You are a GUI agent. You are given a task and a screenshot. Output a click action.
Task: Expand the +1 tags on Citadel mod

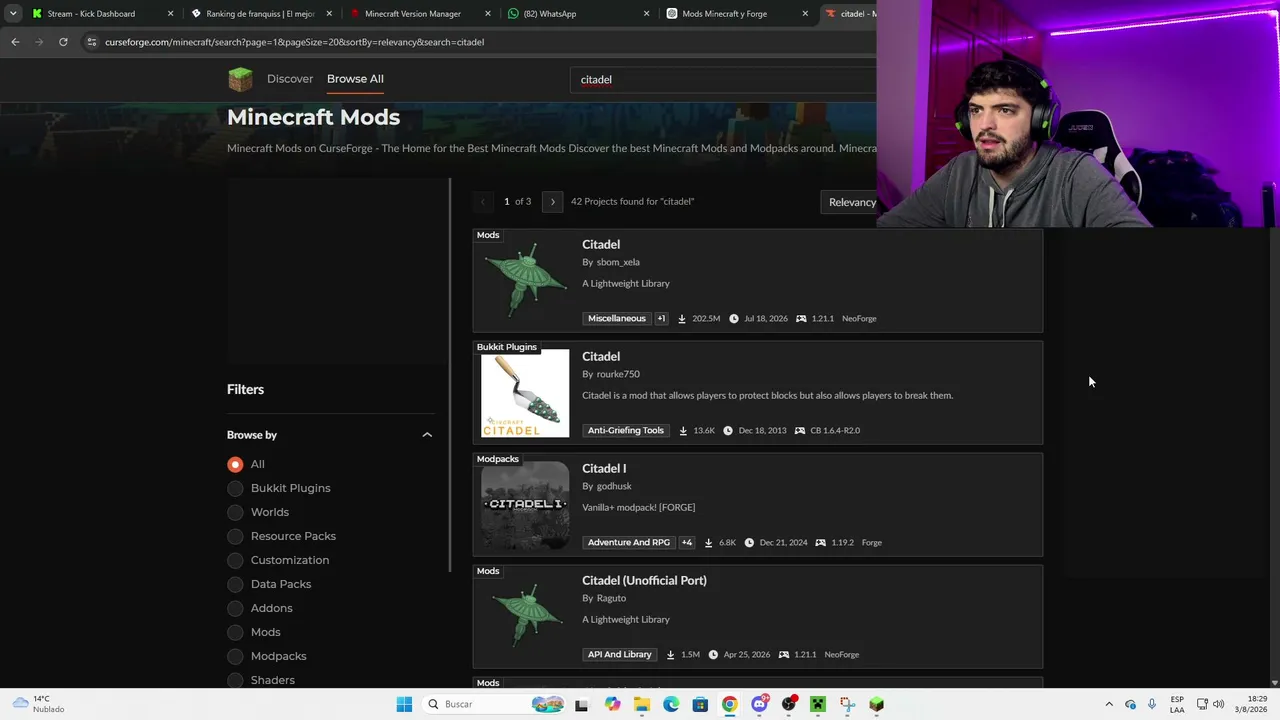coord(661,318)
